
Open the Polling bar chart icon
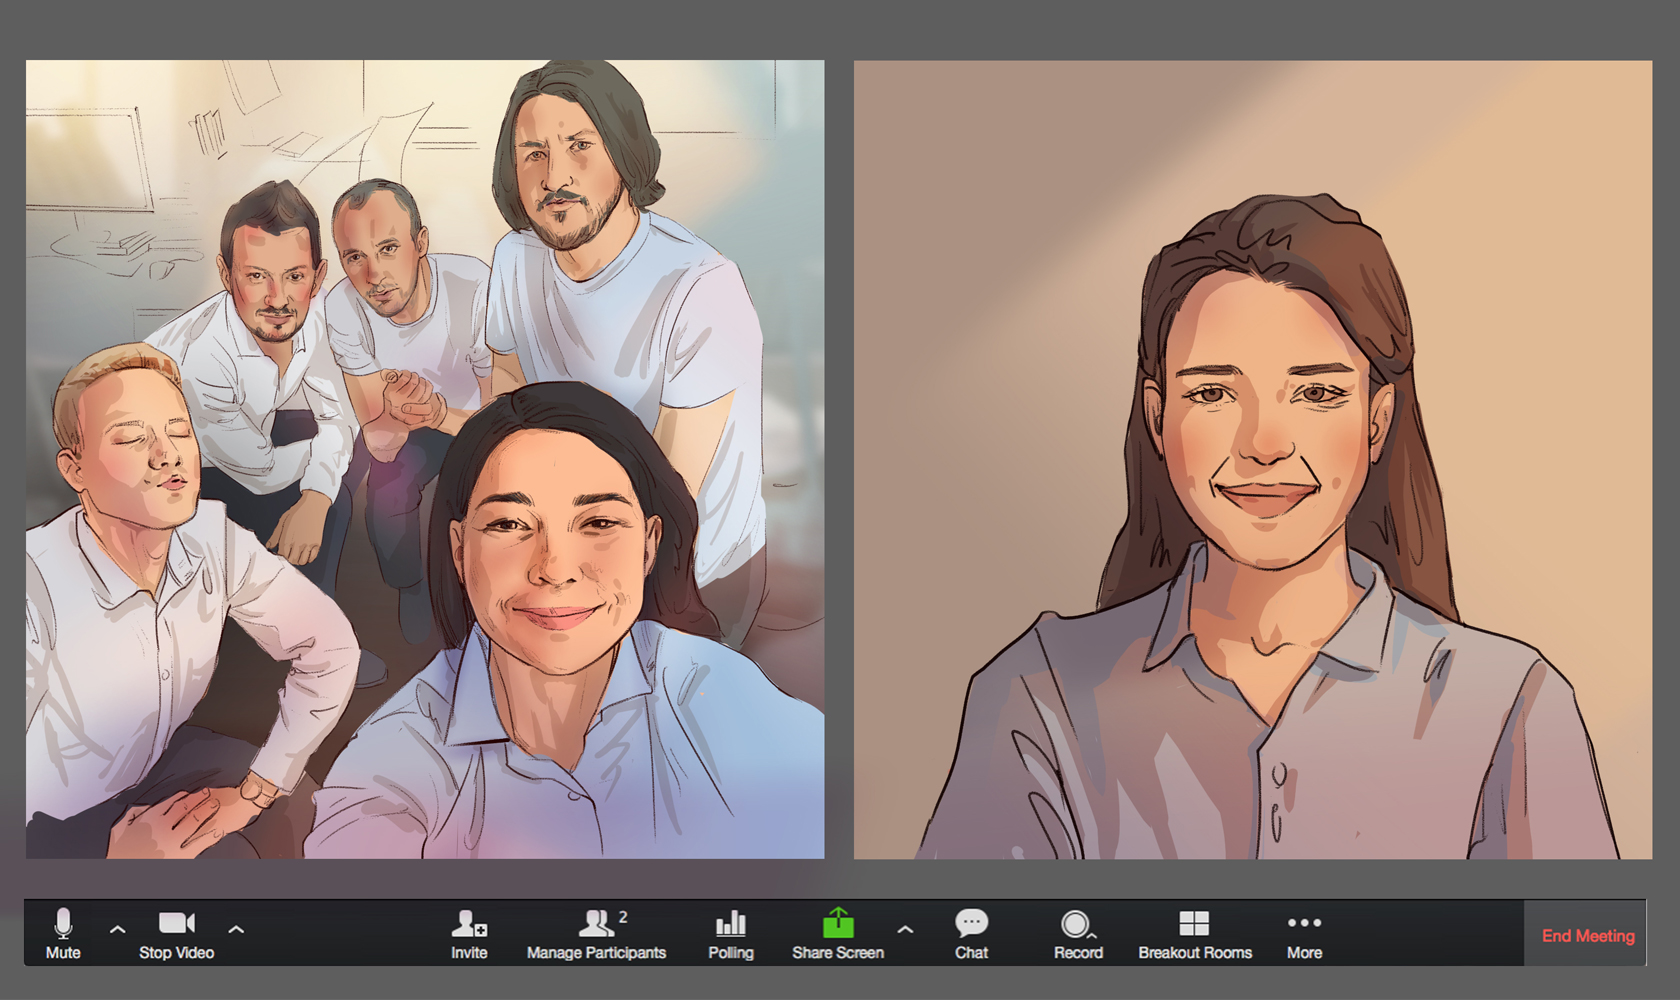click(731, 923)
